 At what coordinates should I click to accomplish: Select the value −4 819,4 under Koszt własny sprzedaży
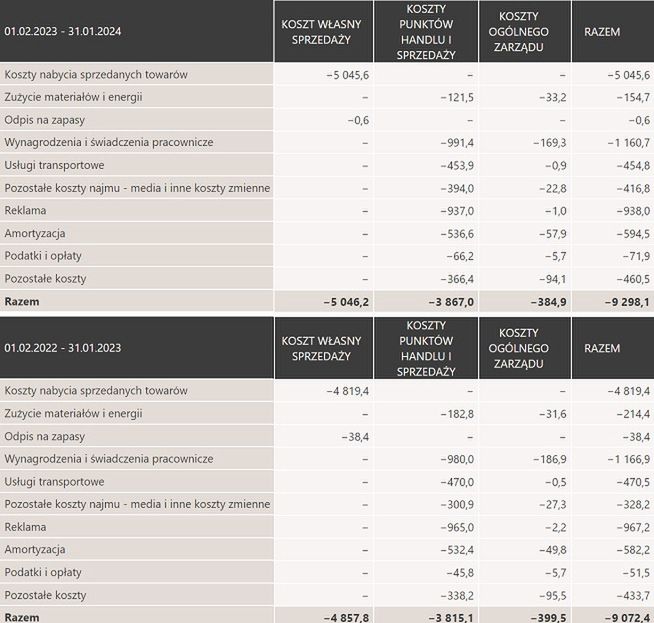(x=347, y=390)
